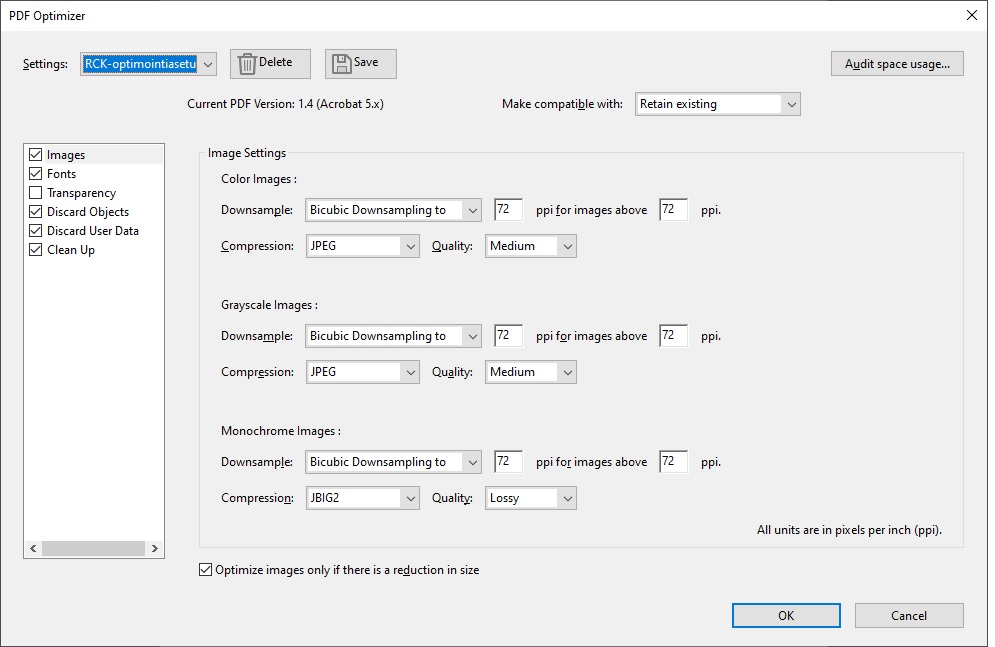
Task: Select Fonts in the category list
Action: coord(62,173)
